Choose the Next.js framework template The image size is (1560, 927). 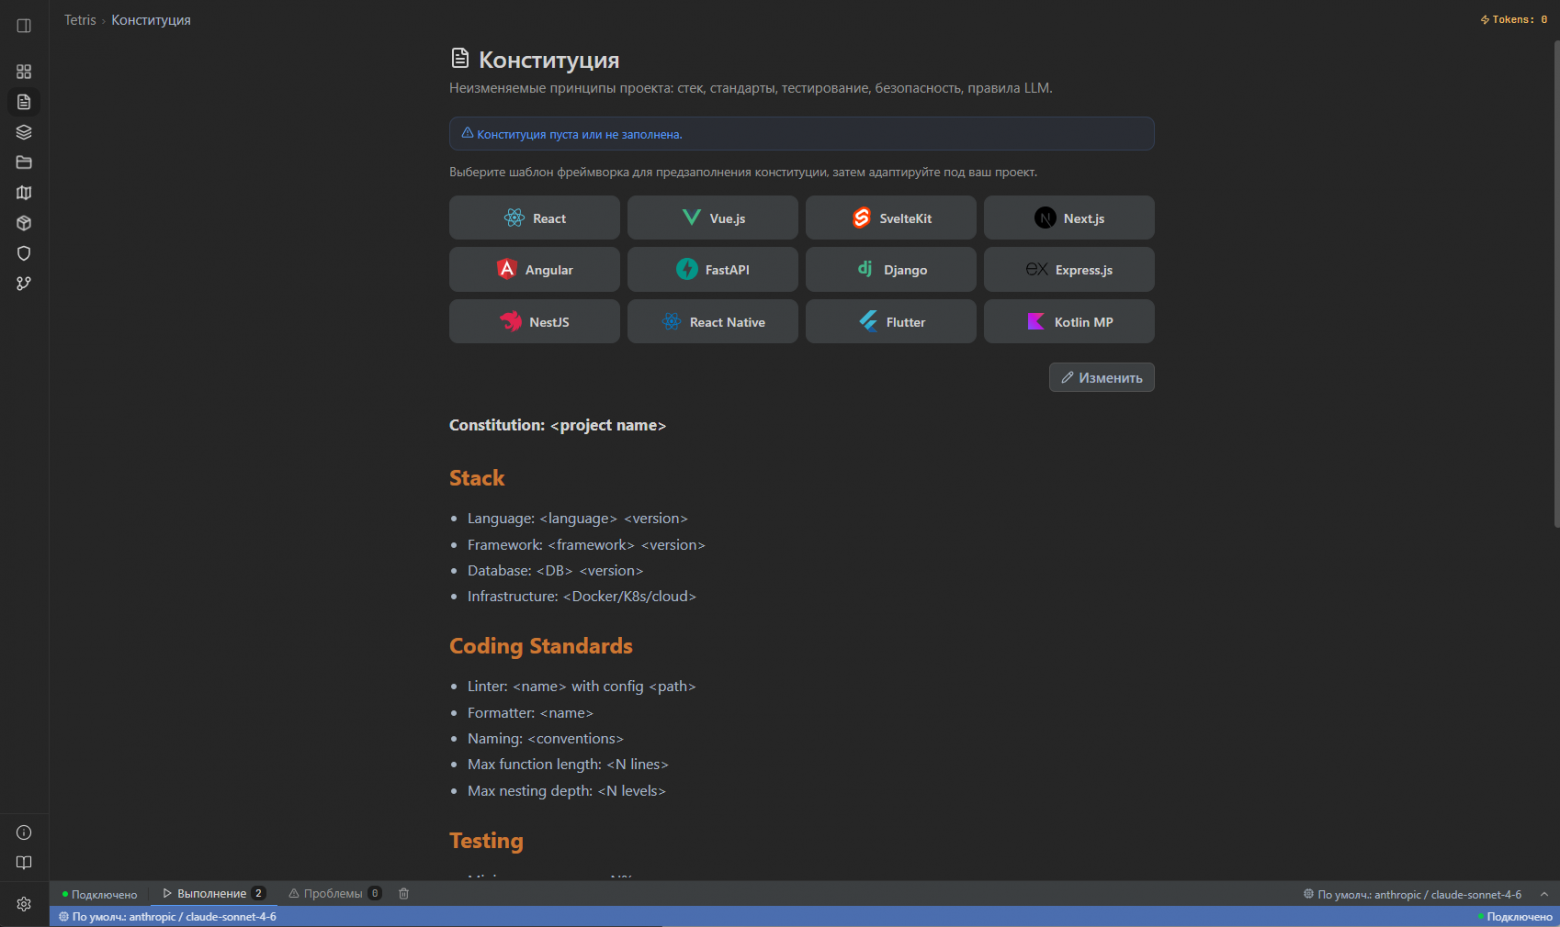point(1069,218)
